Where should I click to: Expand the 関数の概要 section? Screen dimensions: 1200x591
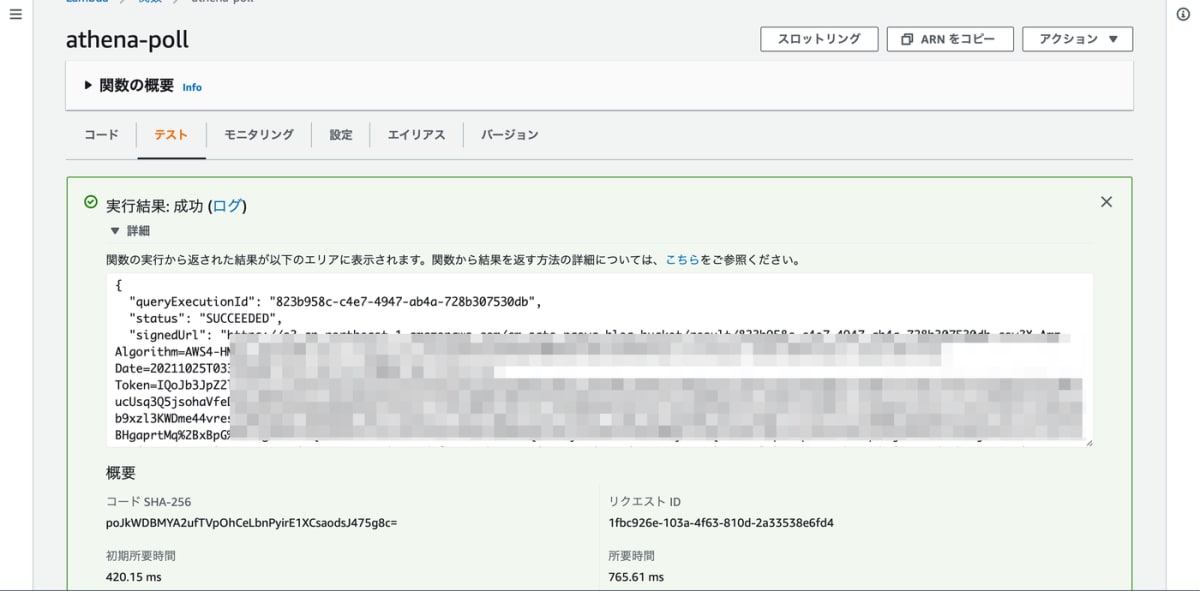[88, 86]
